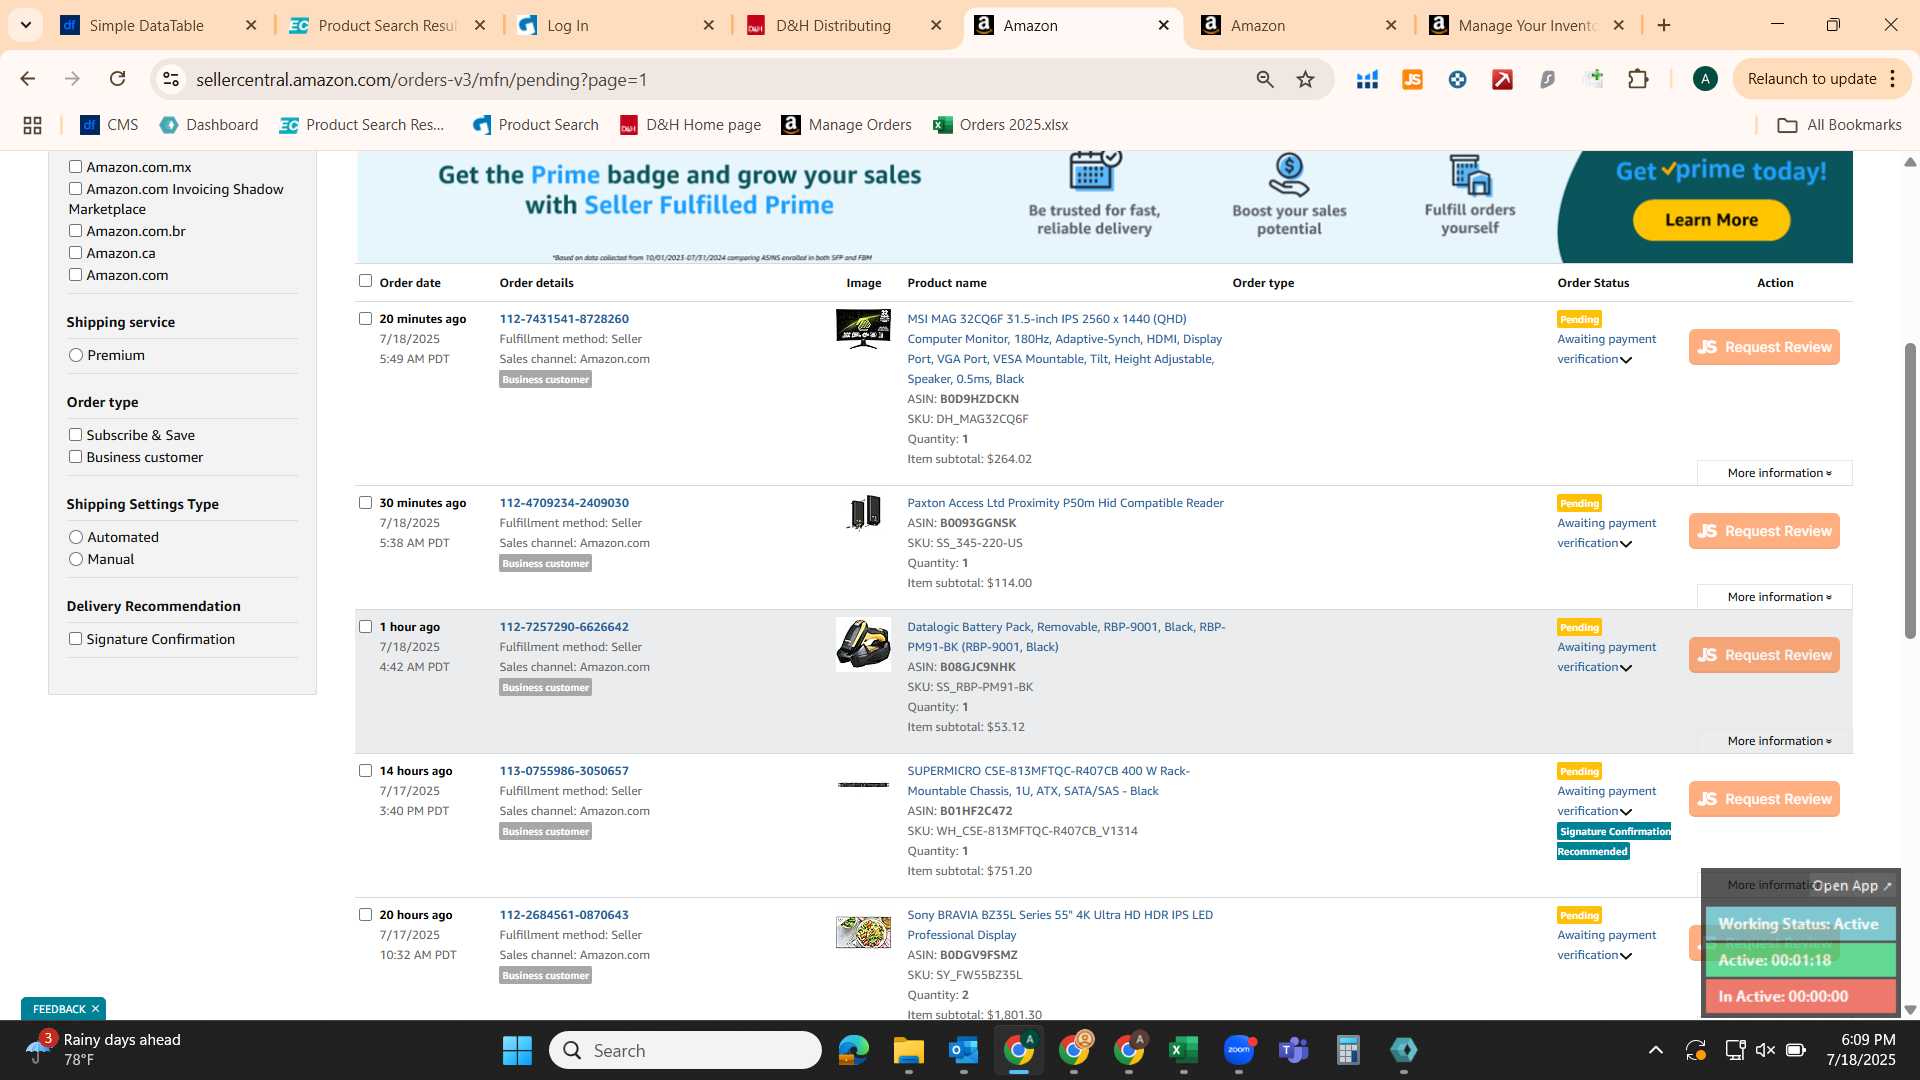Open the volume muted tray icon
The width and height of the screenshot is (1920, 1080).
point(1765,1050)
